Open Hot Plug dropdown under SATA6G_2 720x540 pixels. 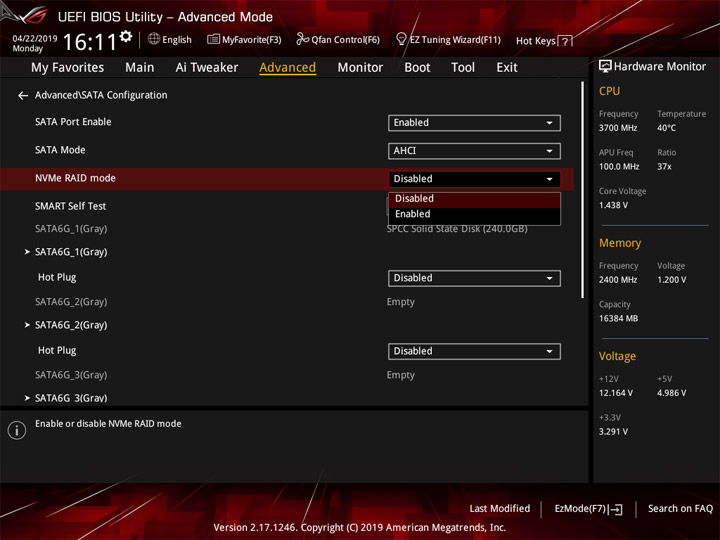click(x=474, y=351)
